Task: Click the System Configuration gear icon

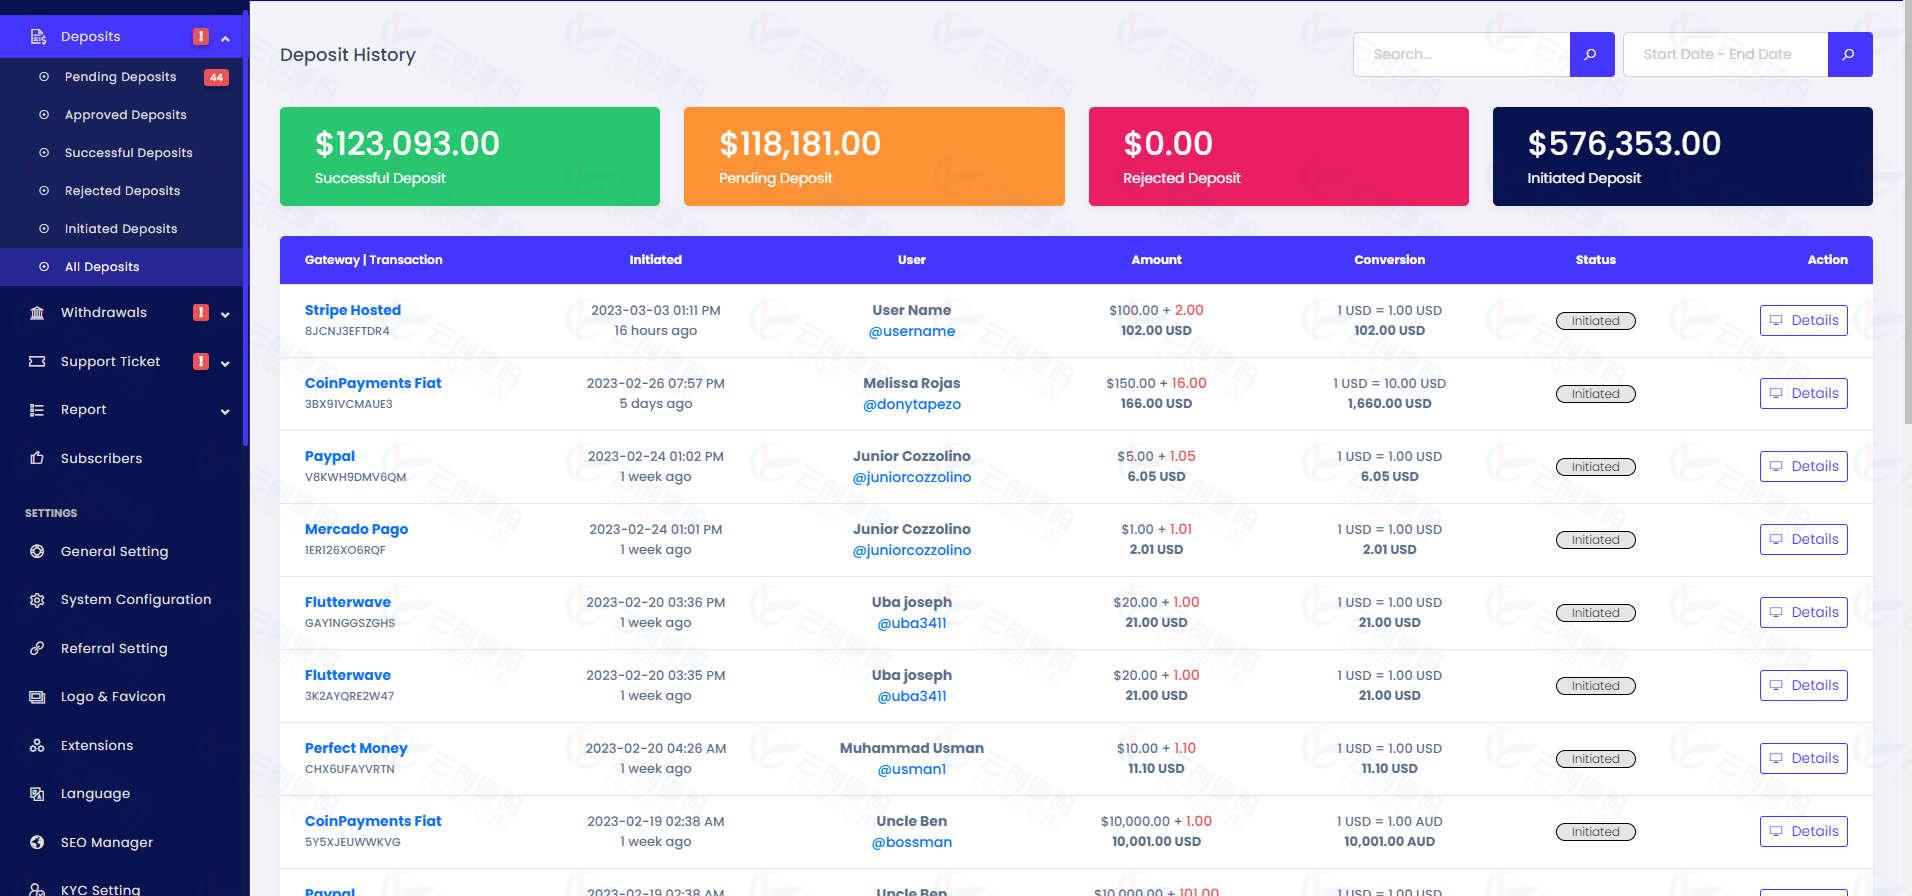Action: (37, 600)
